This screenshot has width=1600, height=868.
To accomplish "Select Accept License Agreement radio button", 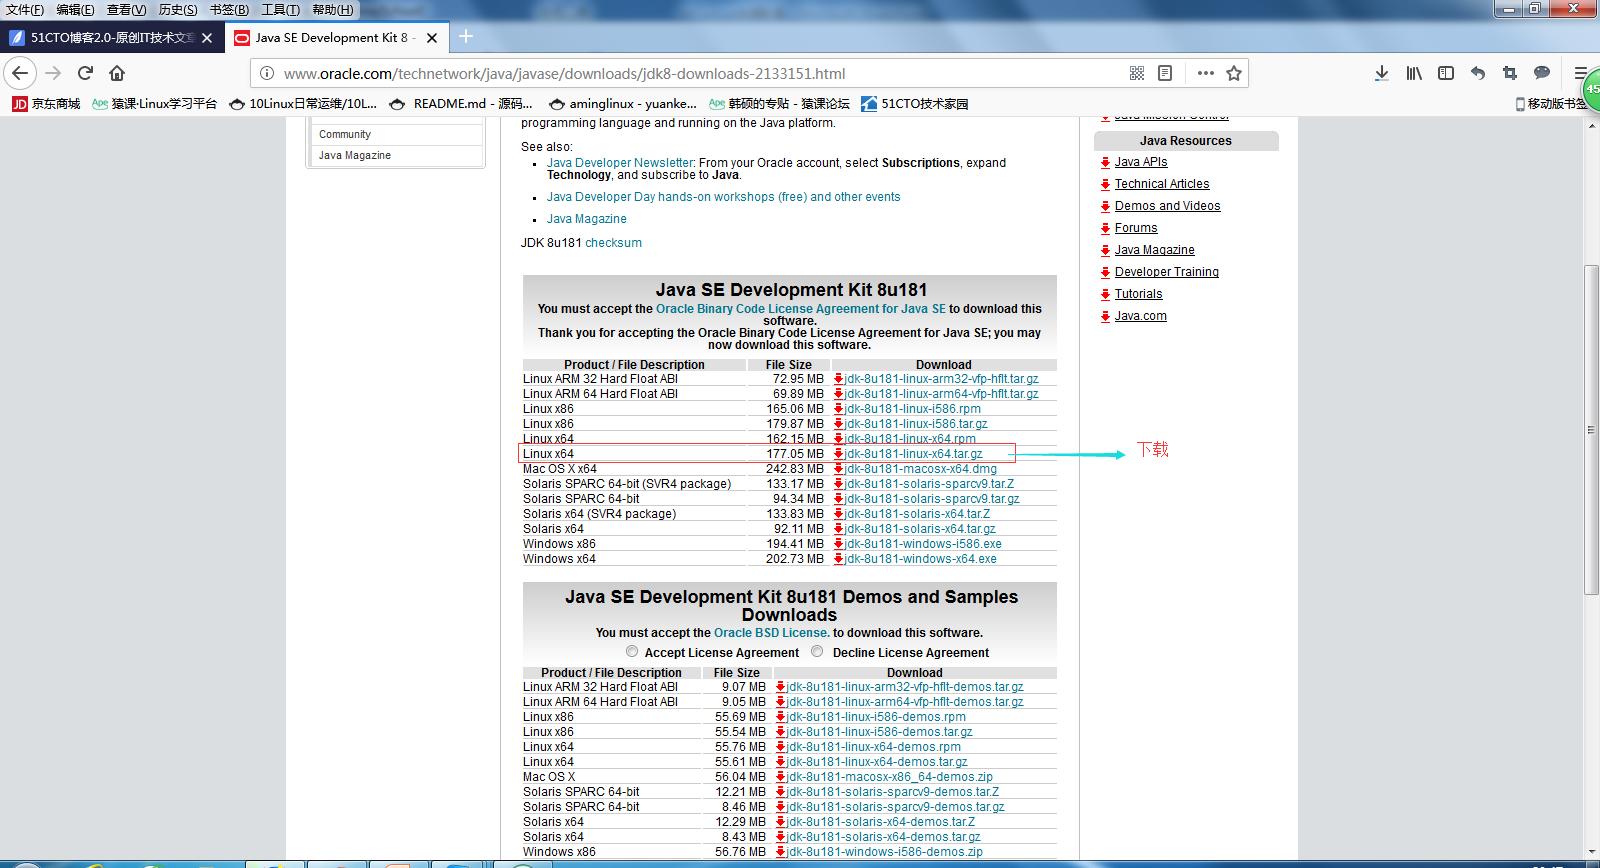I will (632, 651).
